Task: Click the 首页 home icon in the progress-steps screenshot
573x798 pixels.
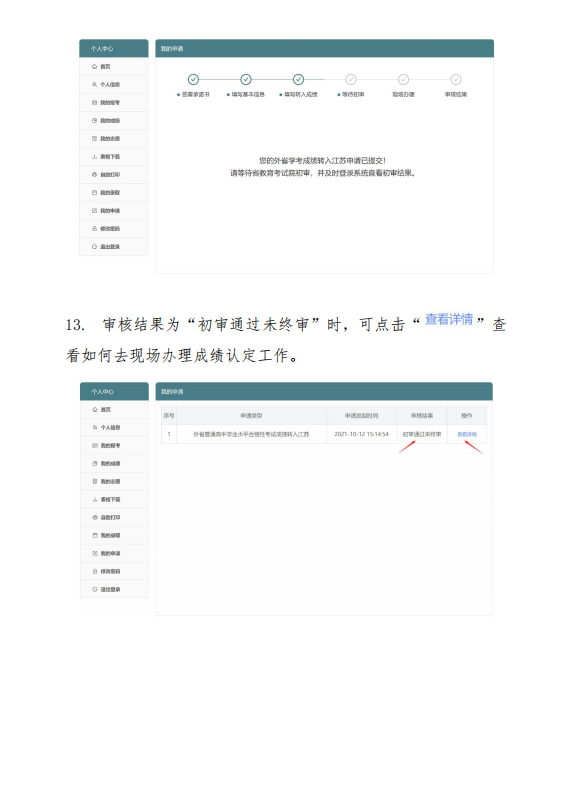Action: pyautogui.click(x=94, y=67)
